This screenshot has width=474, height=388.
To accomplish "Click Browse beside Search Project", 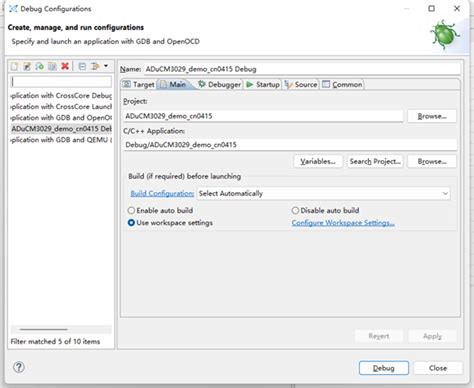I will pyautogui.click(x=432, y=161).
